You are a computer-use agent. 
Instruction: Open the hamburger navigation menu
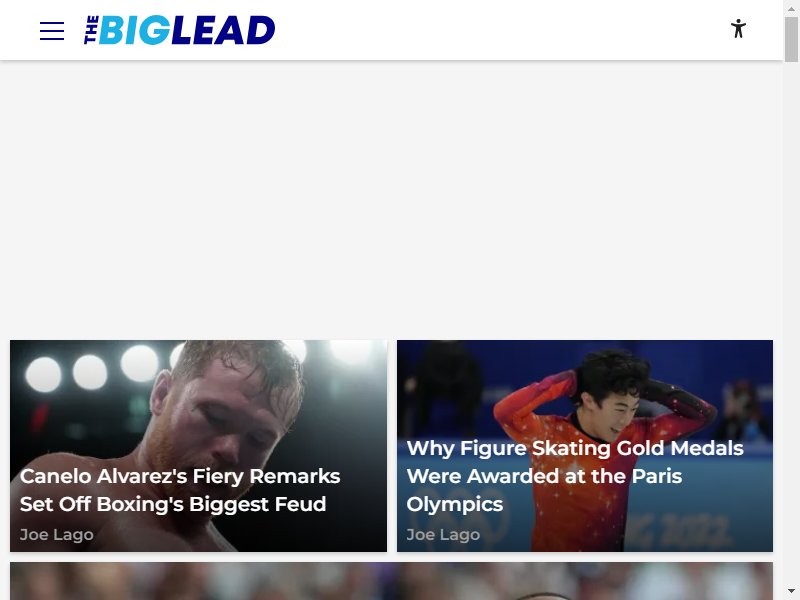pyautogui.click(x=52, y=31)
